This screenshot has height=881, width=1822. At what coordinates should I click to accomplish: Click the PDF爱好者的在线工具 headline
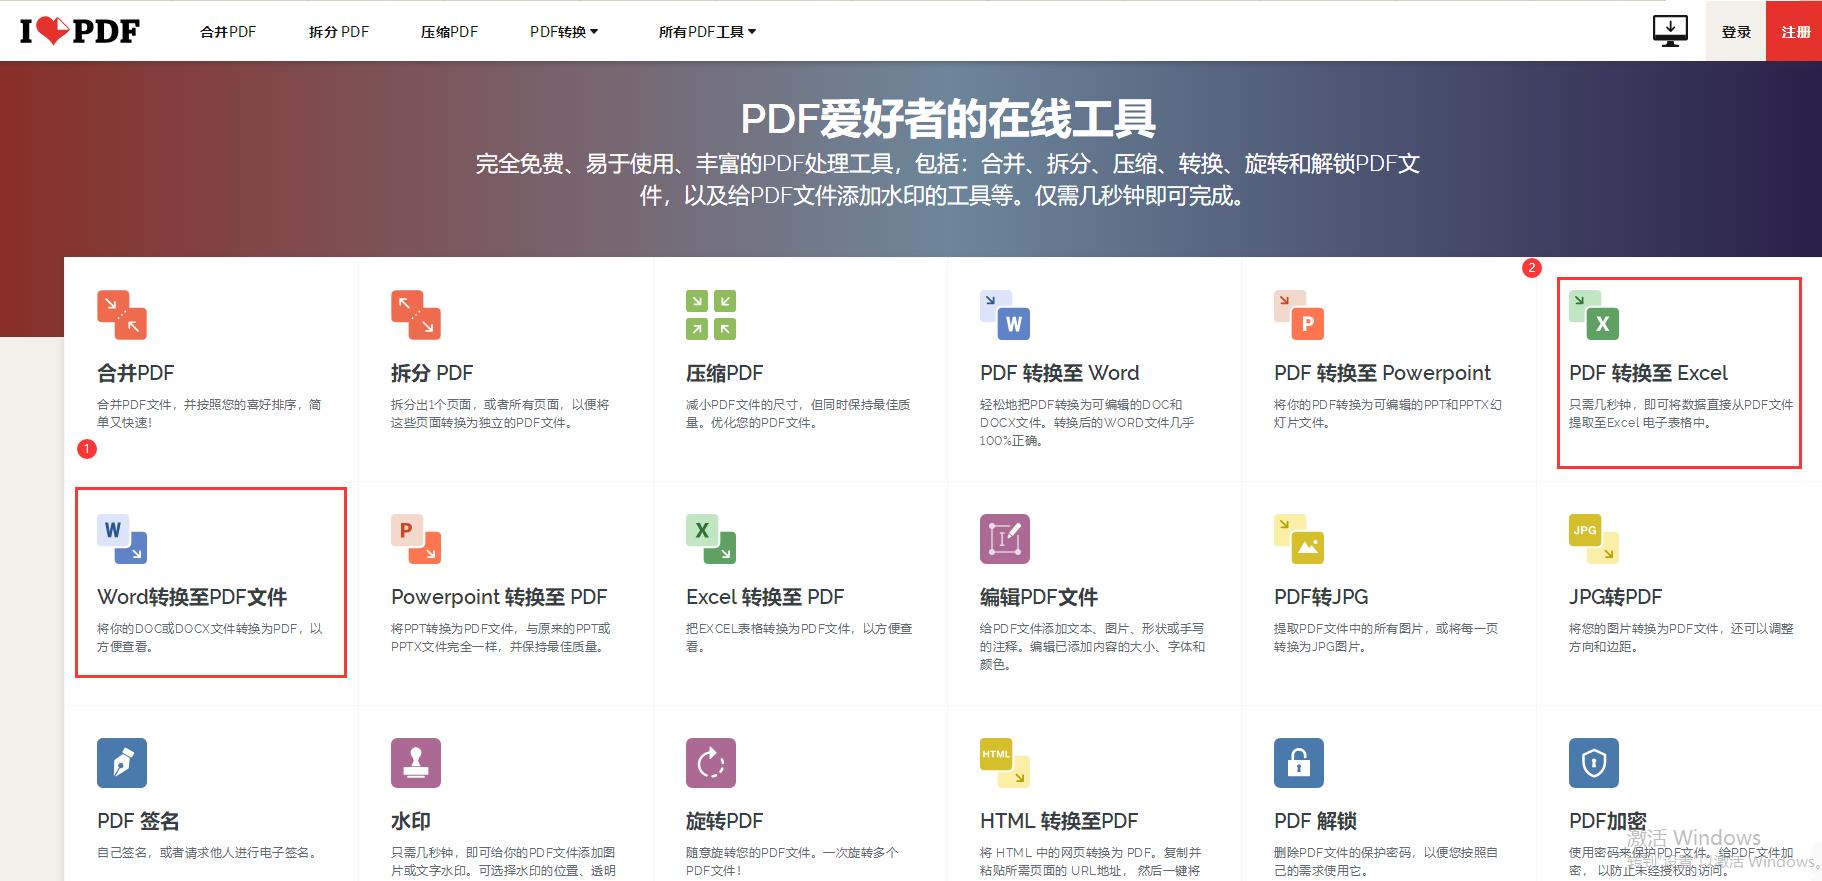click(x=948, y=119)
